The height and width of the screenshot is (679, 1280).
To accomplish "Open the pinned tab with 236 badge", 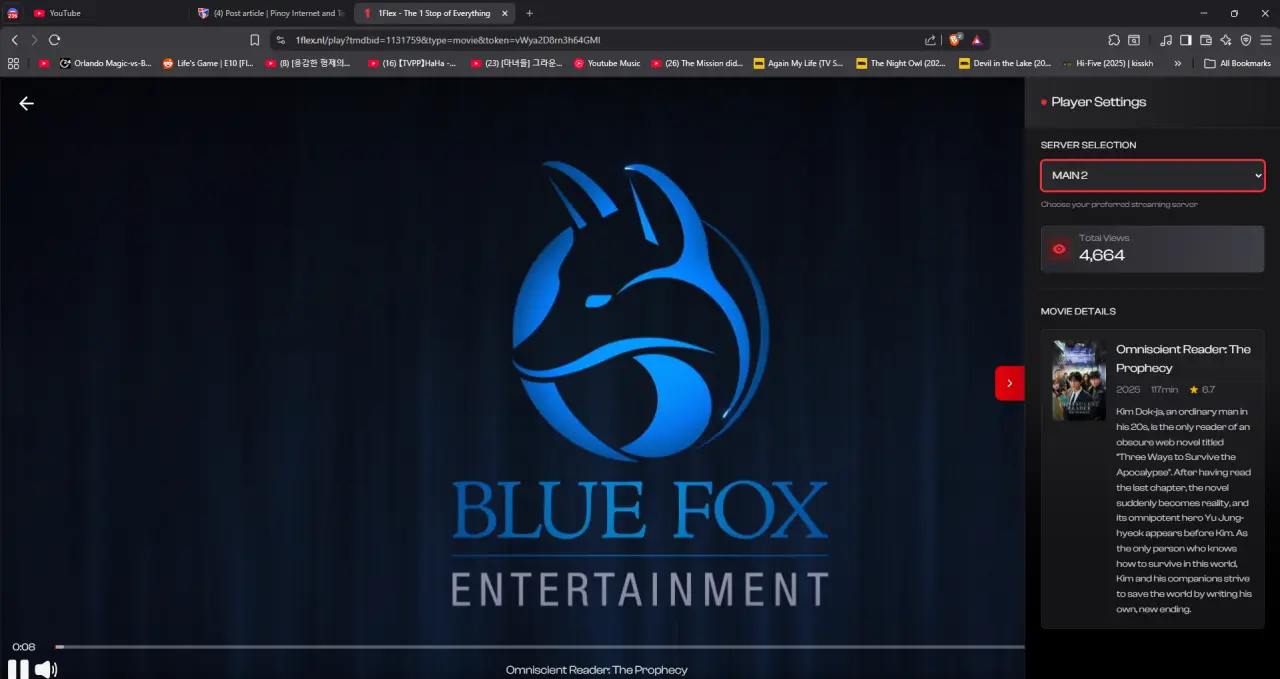I will click(x=12, y=13).
